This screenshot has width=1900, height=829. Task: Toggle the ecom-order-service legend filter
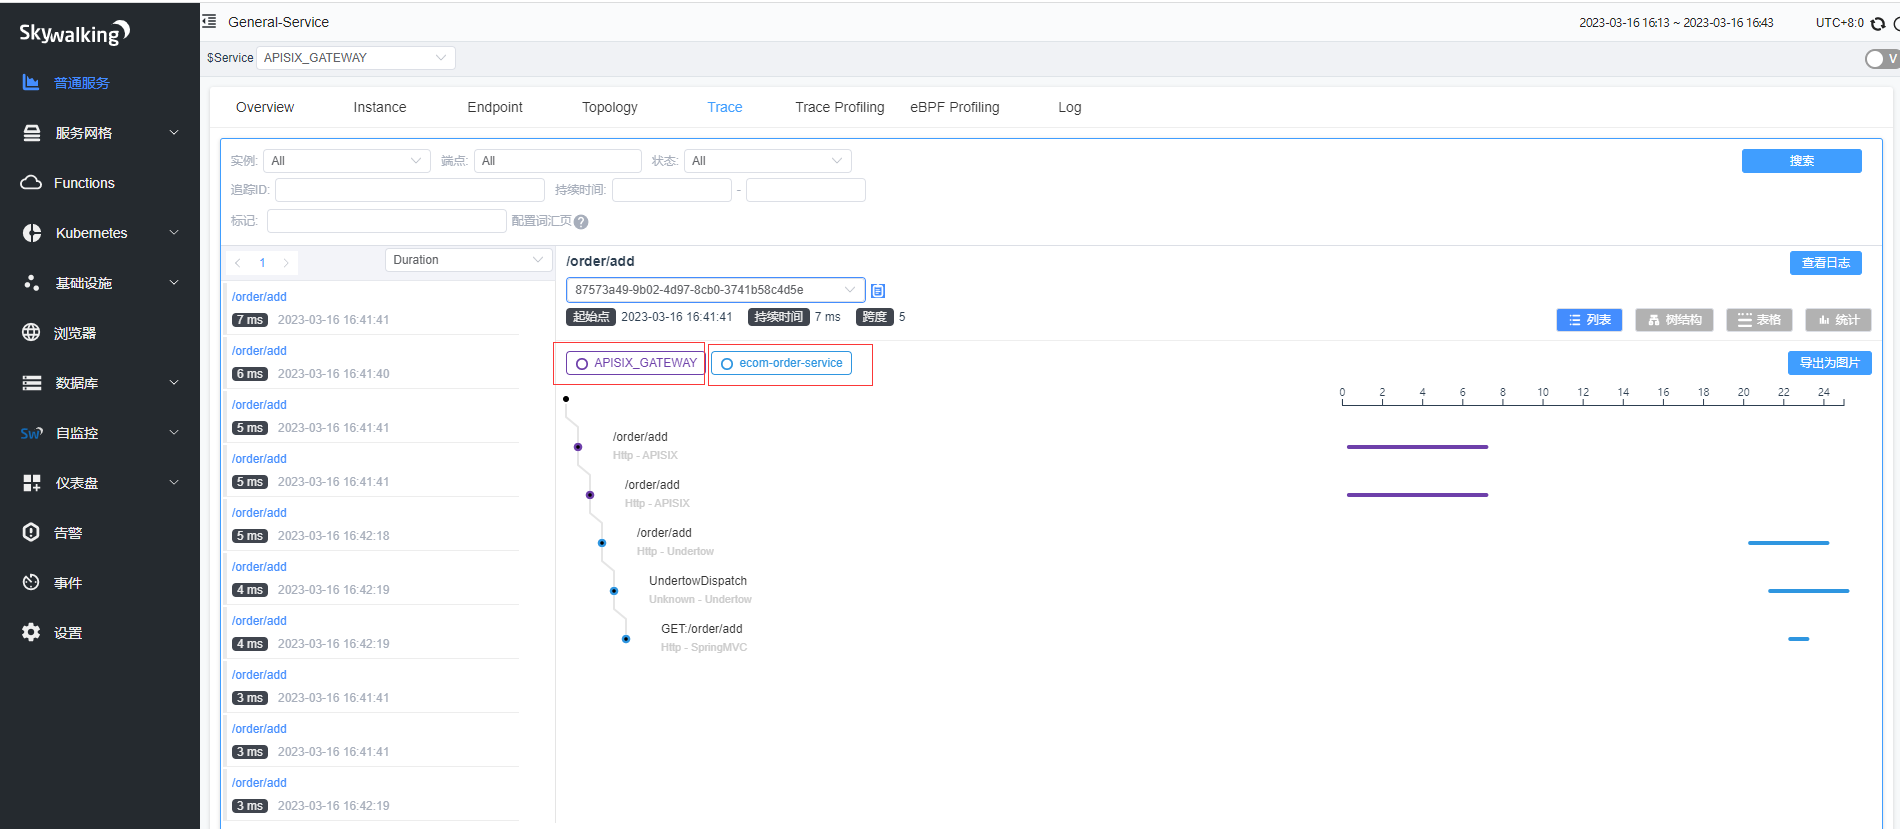pos(781,363)
